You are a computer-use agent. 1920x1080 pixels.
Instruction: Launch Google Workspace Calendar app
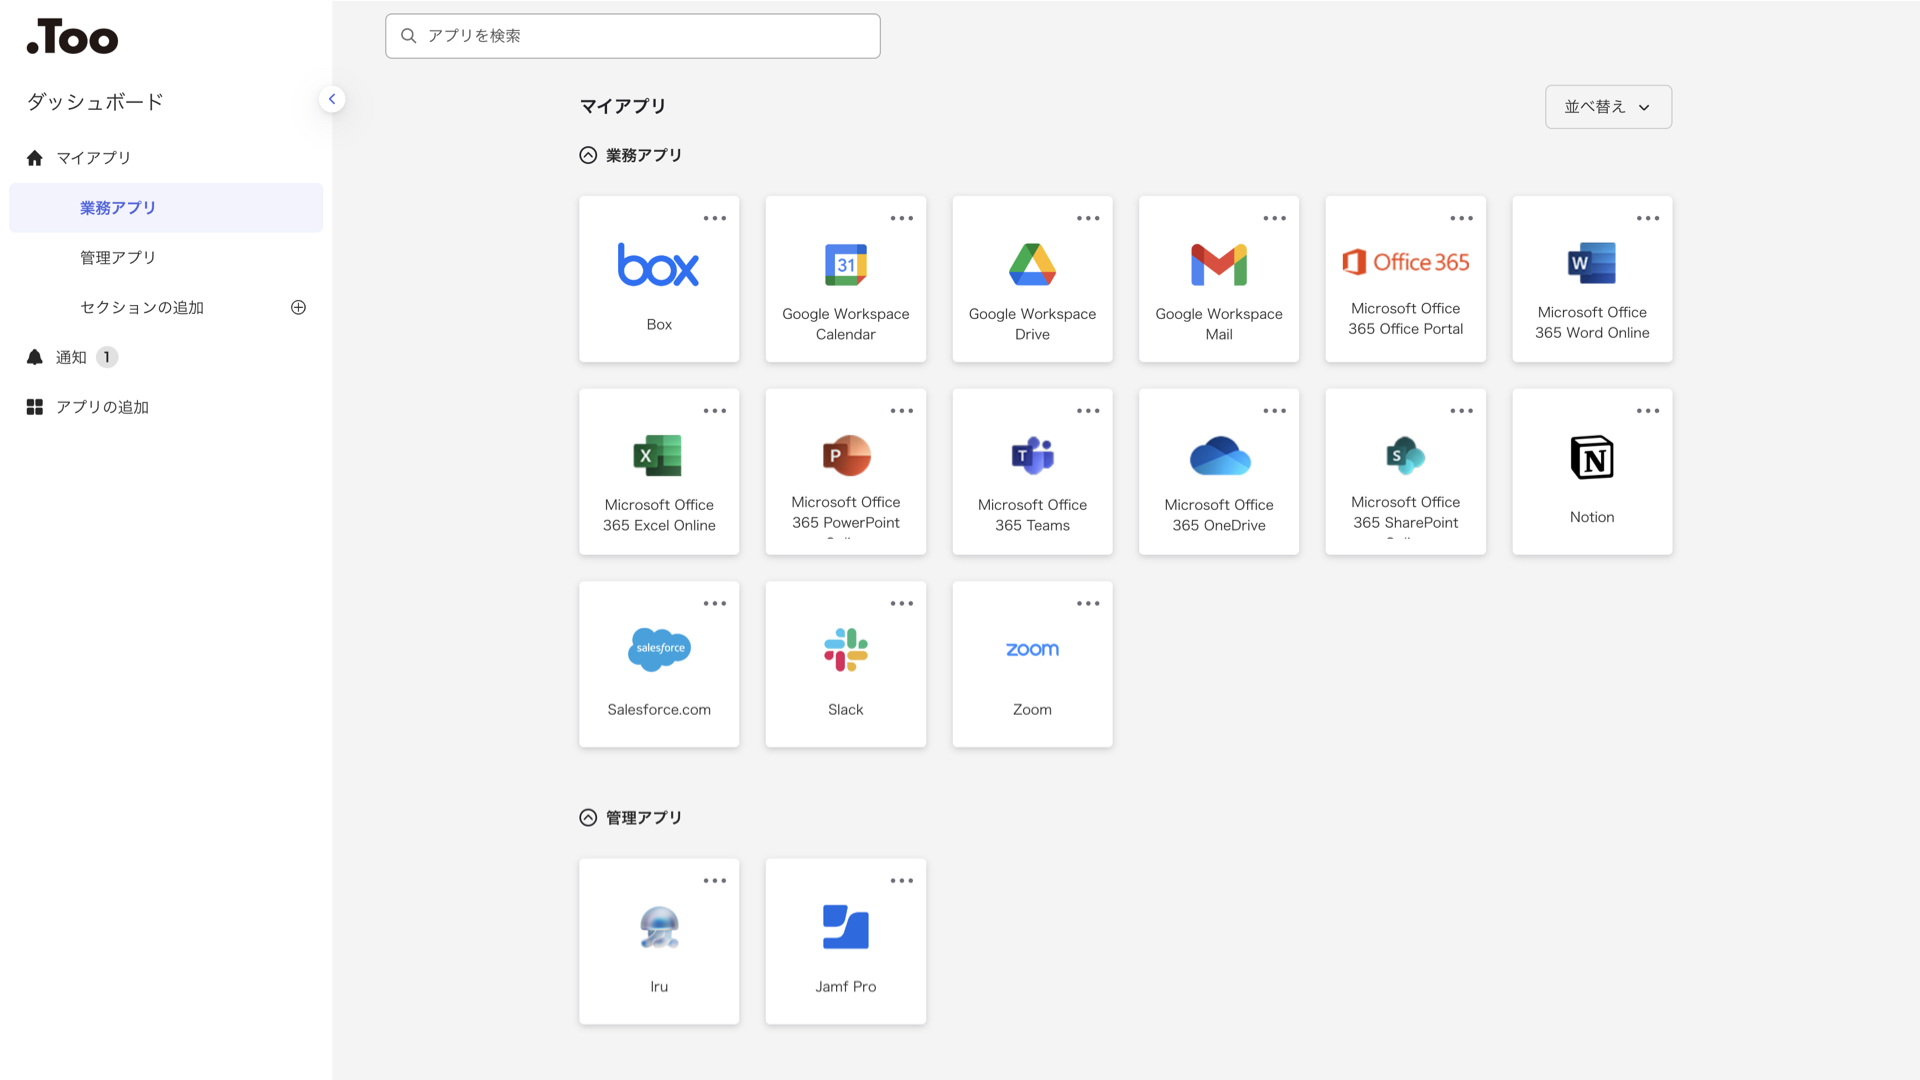845,279
